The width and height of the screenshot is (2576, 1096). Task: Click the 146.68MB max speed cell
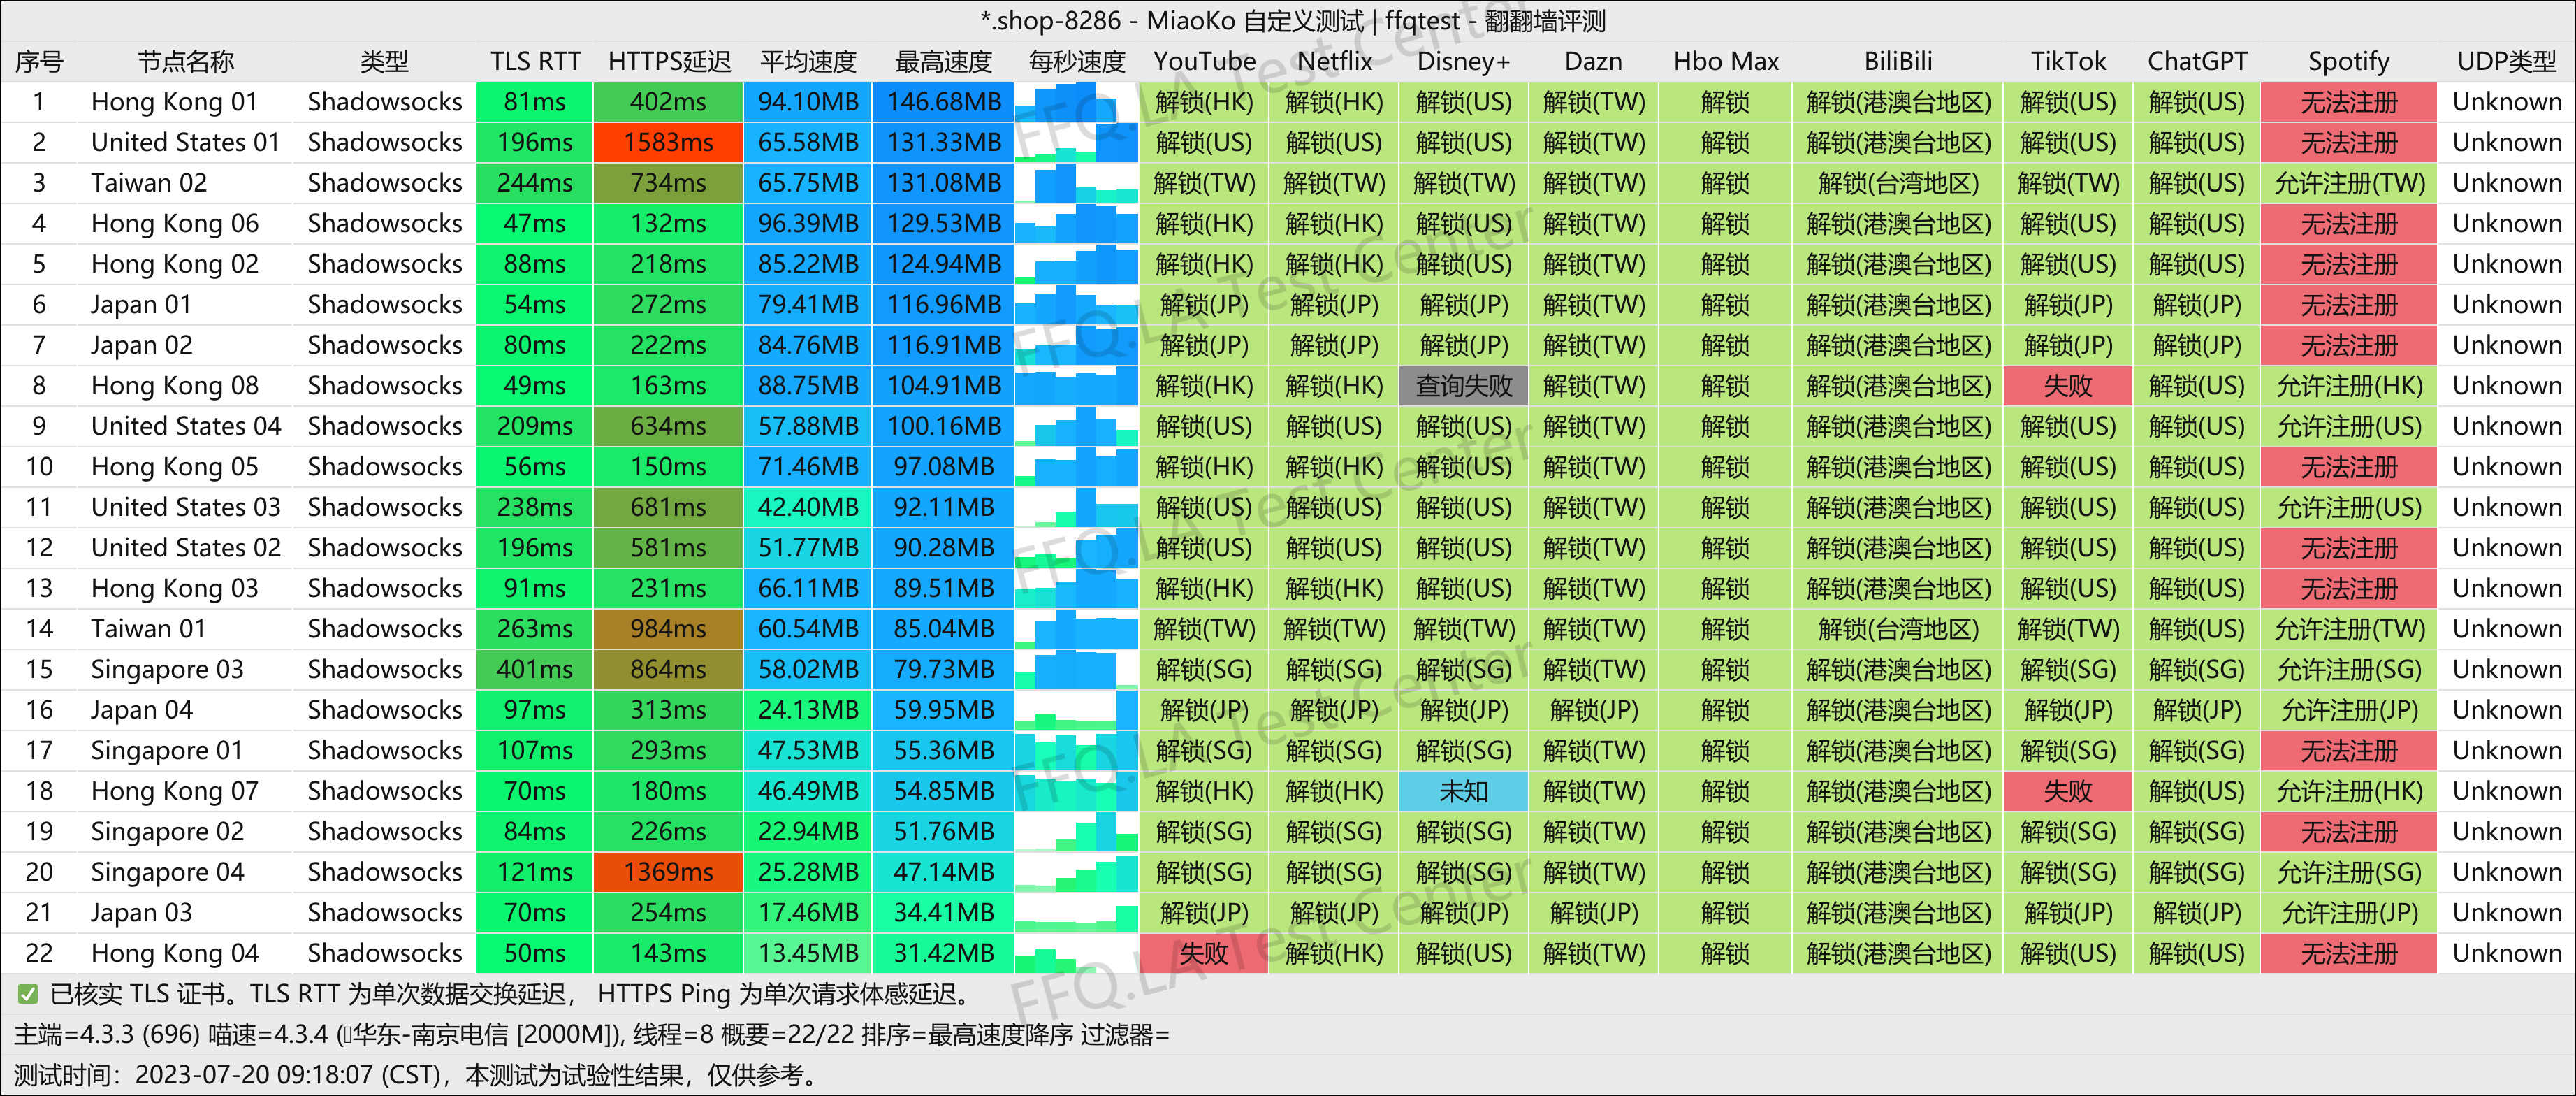click(943, 102)
